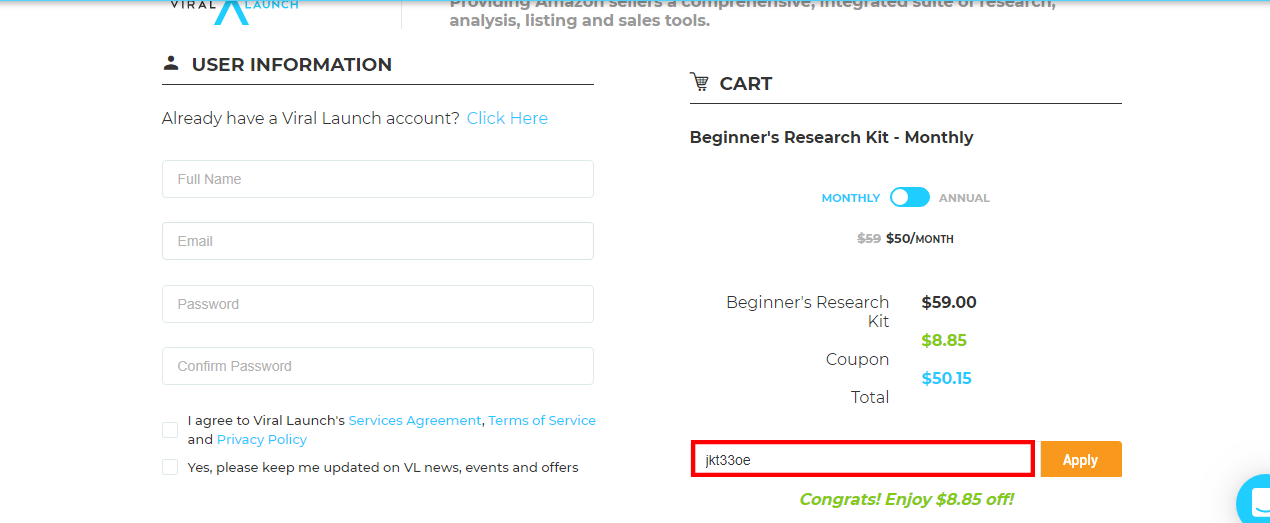Image resolution: width=1270 pixels, height=523 pixels.
Task: Open the chat widget bubble
Action: (1254, 499)
